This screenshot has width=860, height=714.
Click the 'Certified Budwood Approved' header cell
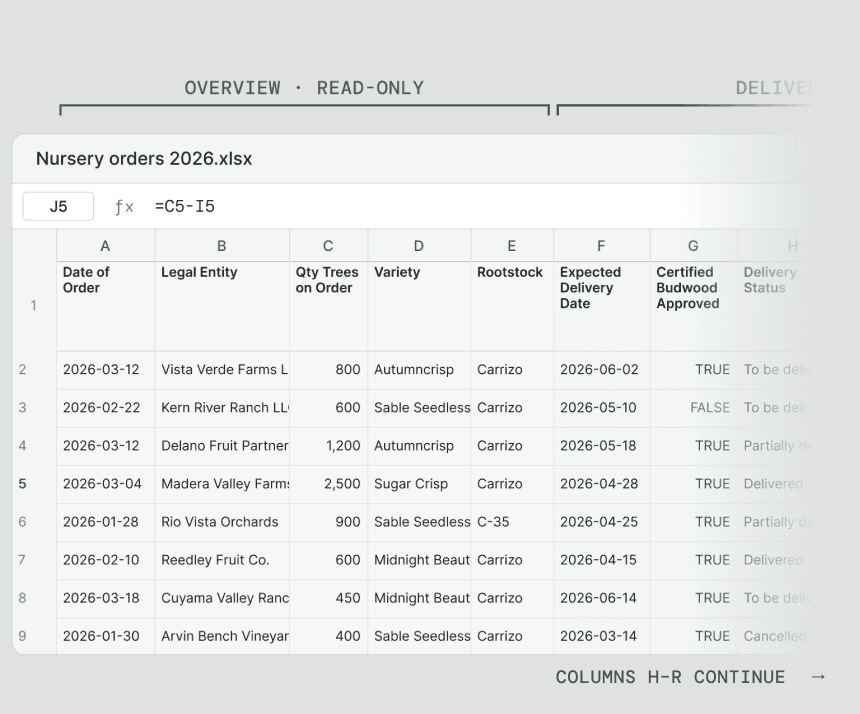[x=694, y=306]
